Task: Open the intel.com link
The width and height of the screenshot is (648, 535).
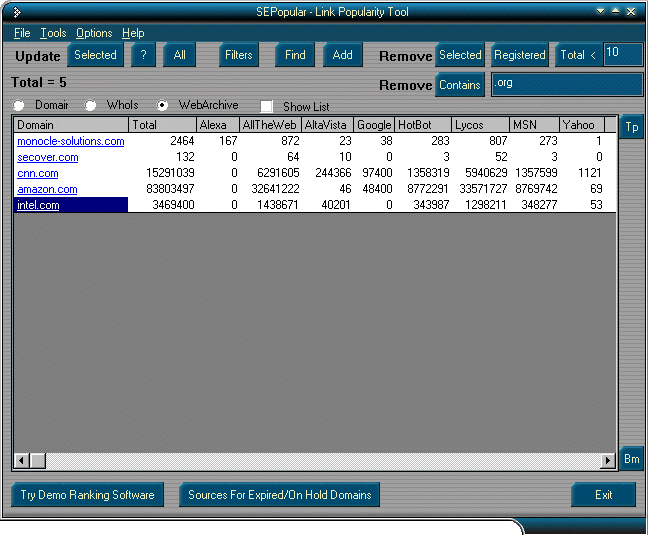Action: tap(38, 205)
